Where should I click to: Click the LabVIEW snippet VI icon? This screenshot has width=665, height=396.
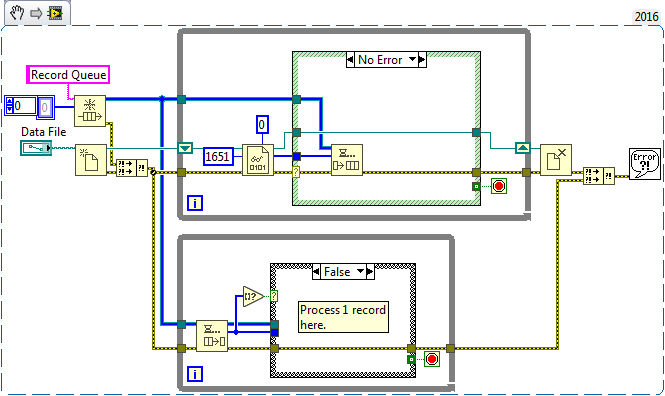tap(55, 13)
